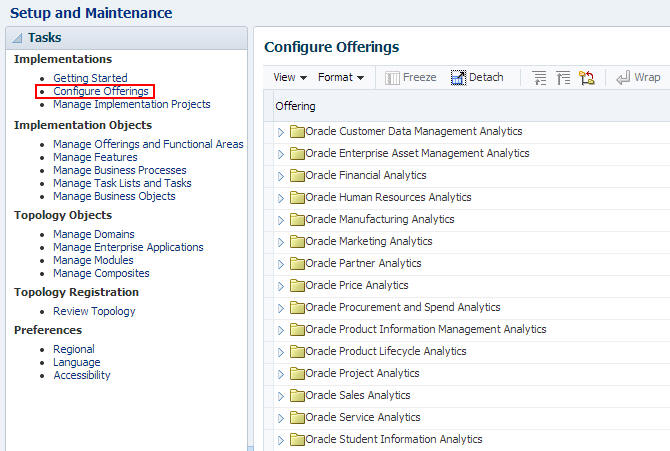Screen dimensions: 670x451
Task: Click the Collapse All rows icon
Action: tap(563, 77)
